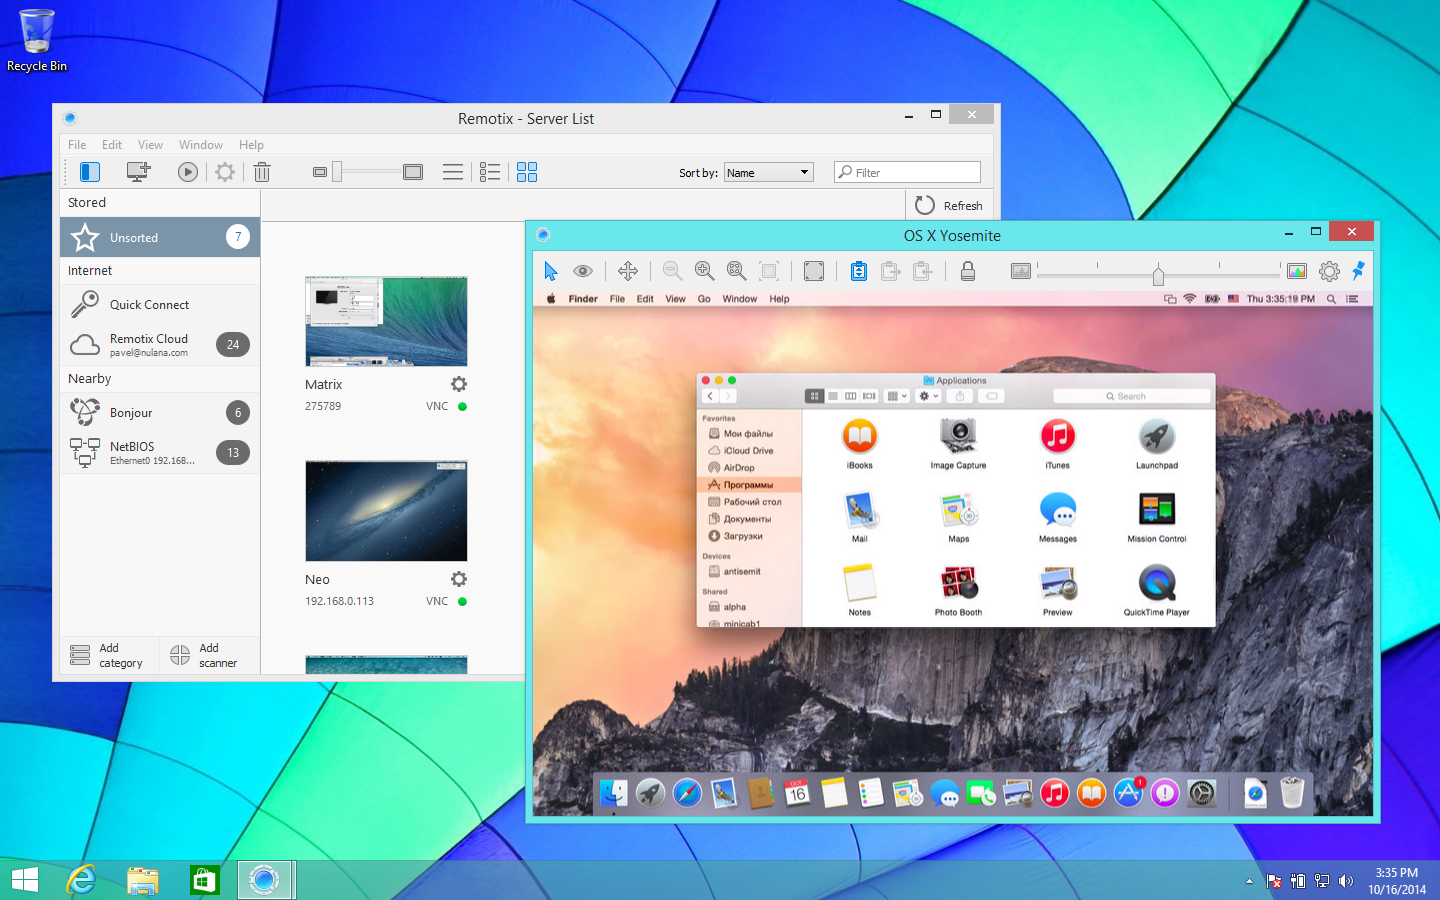Viewport: 1440px width, 900px height.
Task: Click the large thumbnail size icon
Action: pyautogui.click(x=413, y=172)
